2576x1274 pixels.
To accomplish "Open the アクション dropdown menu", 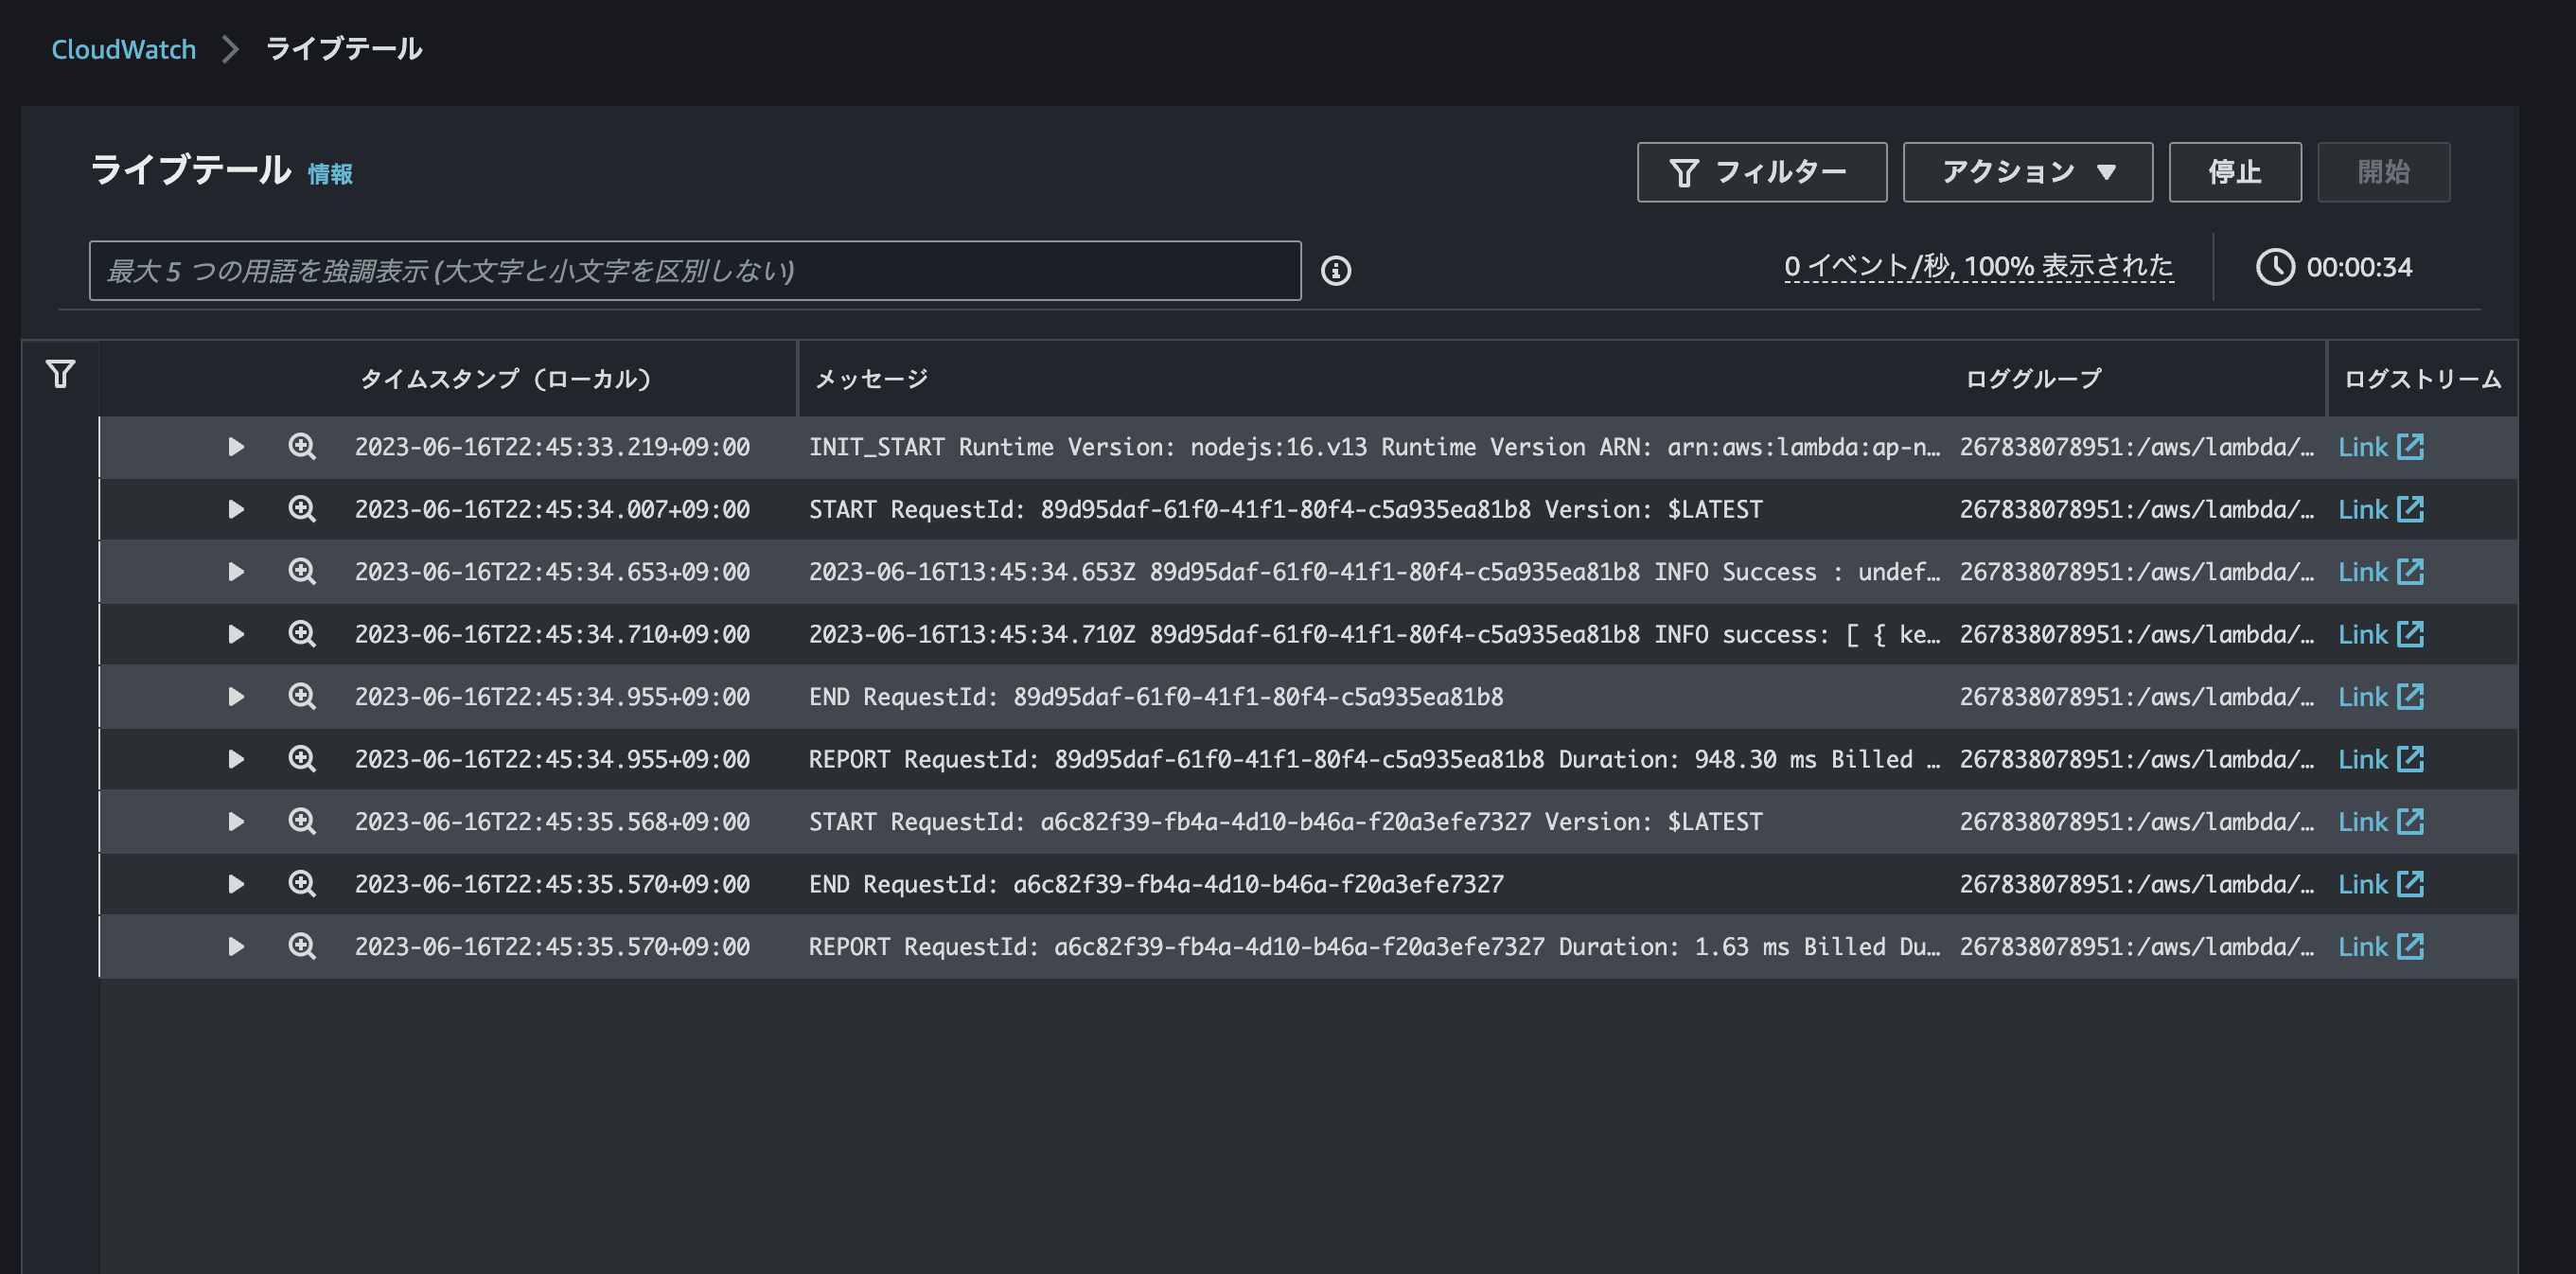I will [x=2027, y=171].
